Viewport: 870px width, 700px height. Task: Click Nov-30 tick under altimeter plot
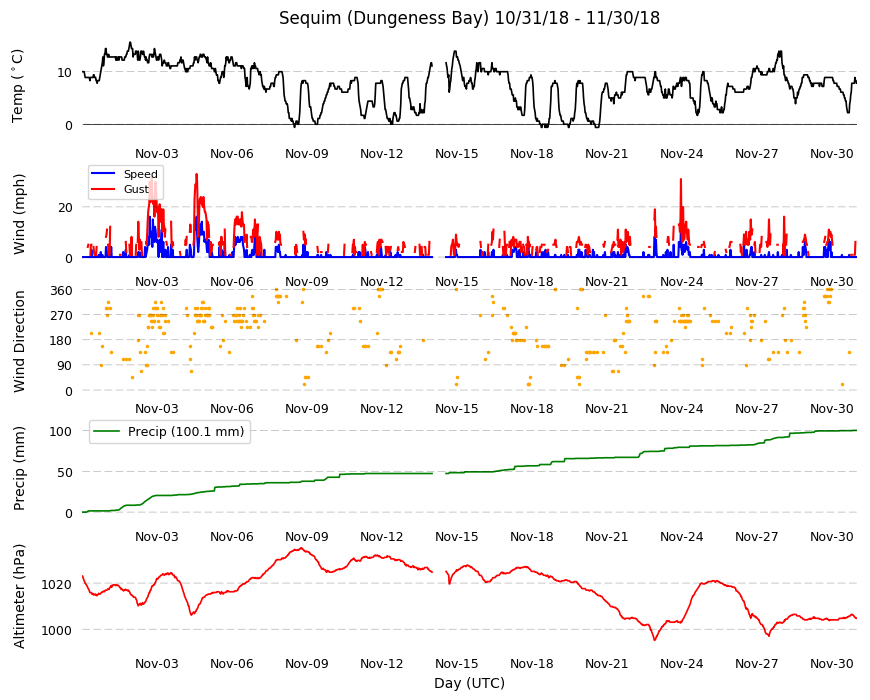831,663
